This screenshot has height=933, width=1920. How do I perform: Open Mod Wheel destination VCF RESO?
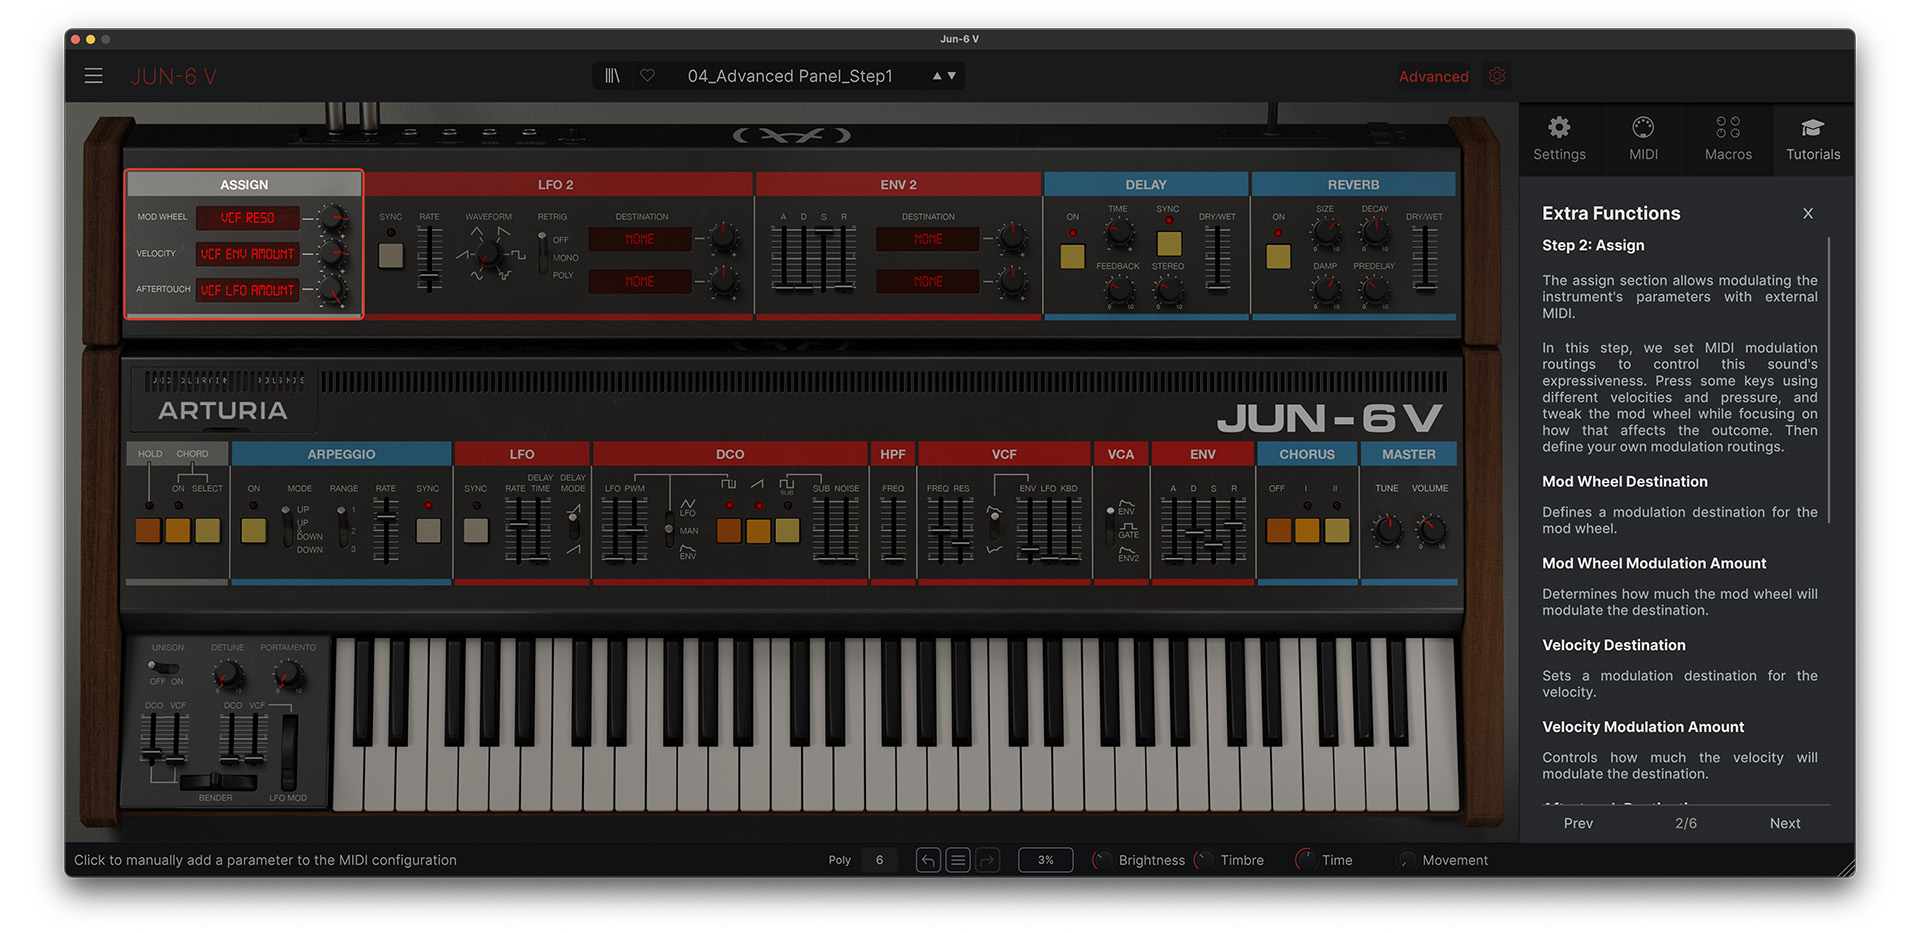(247, 218)
